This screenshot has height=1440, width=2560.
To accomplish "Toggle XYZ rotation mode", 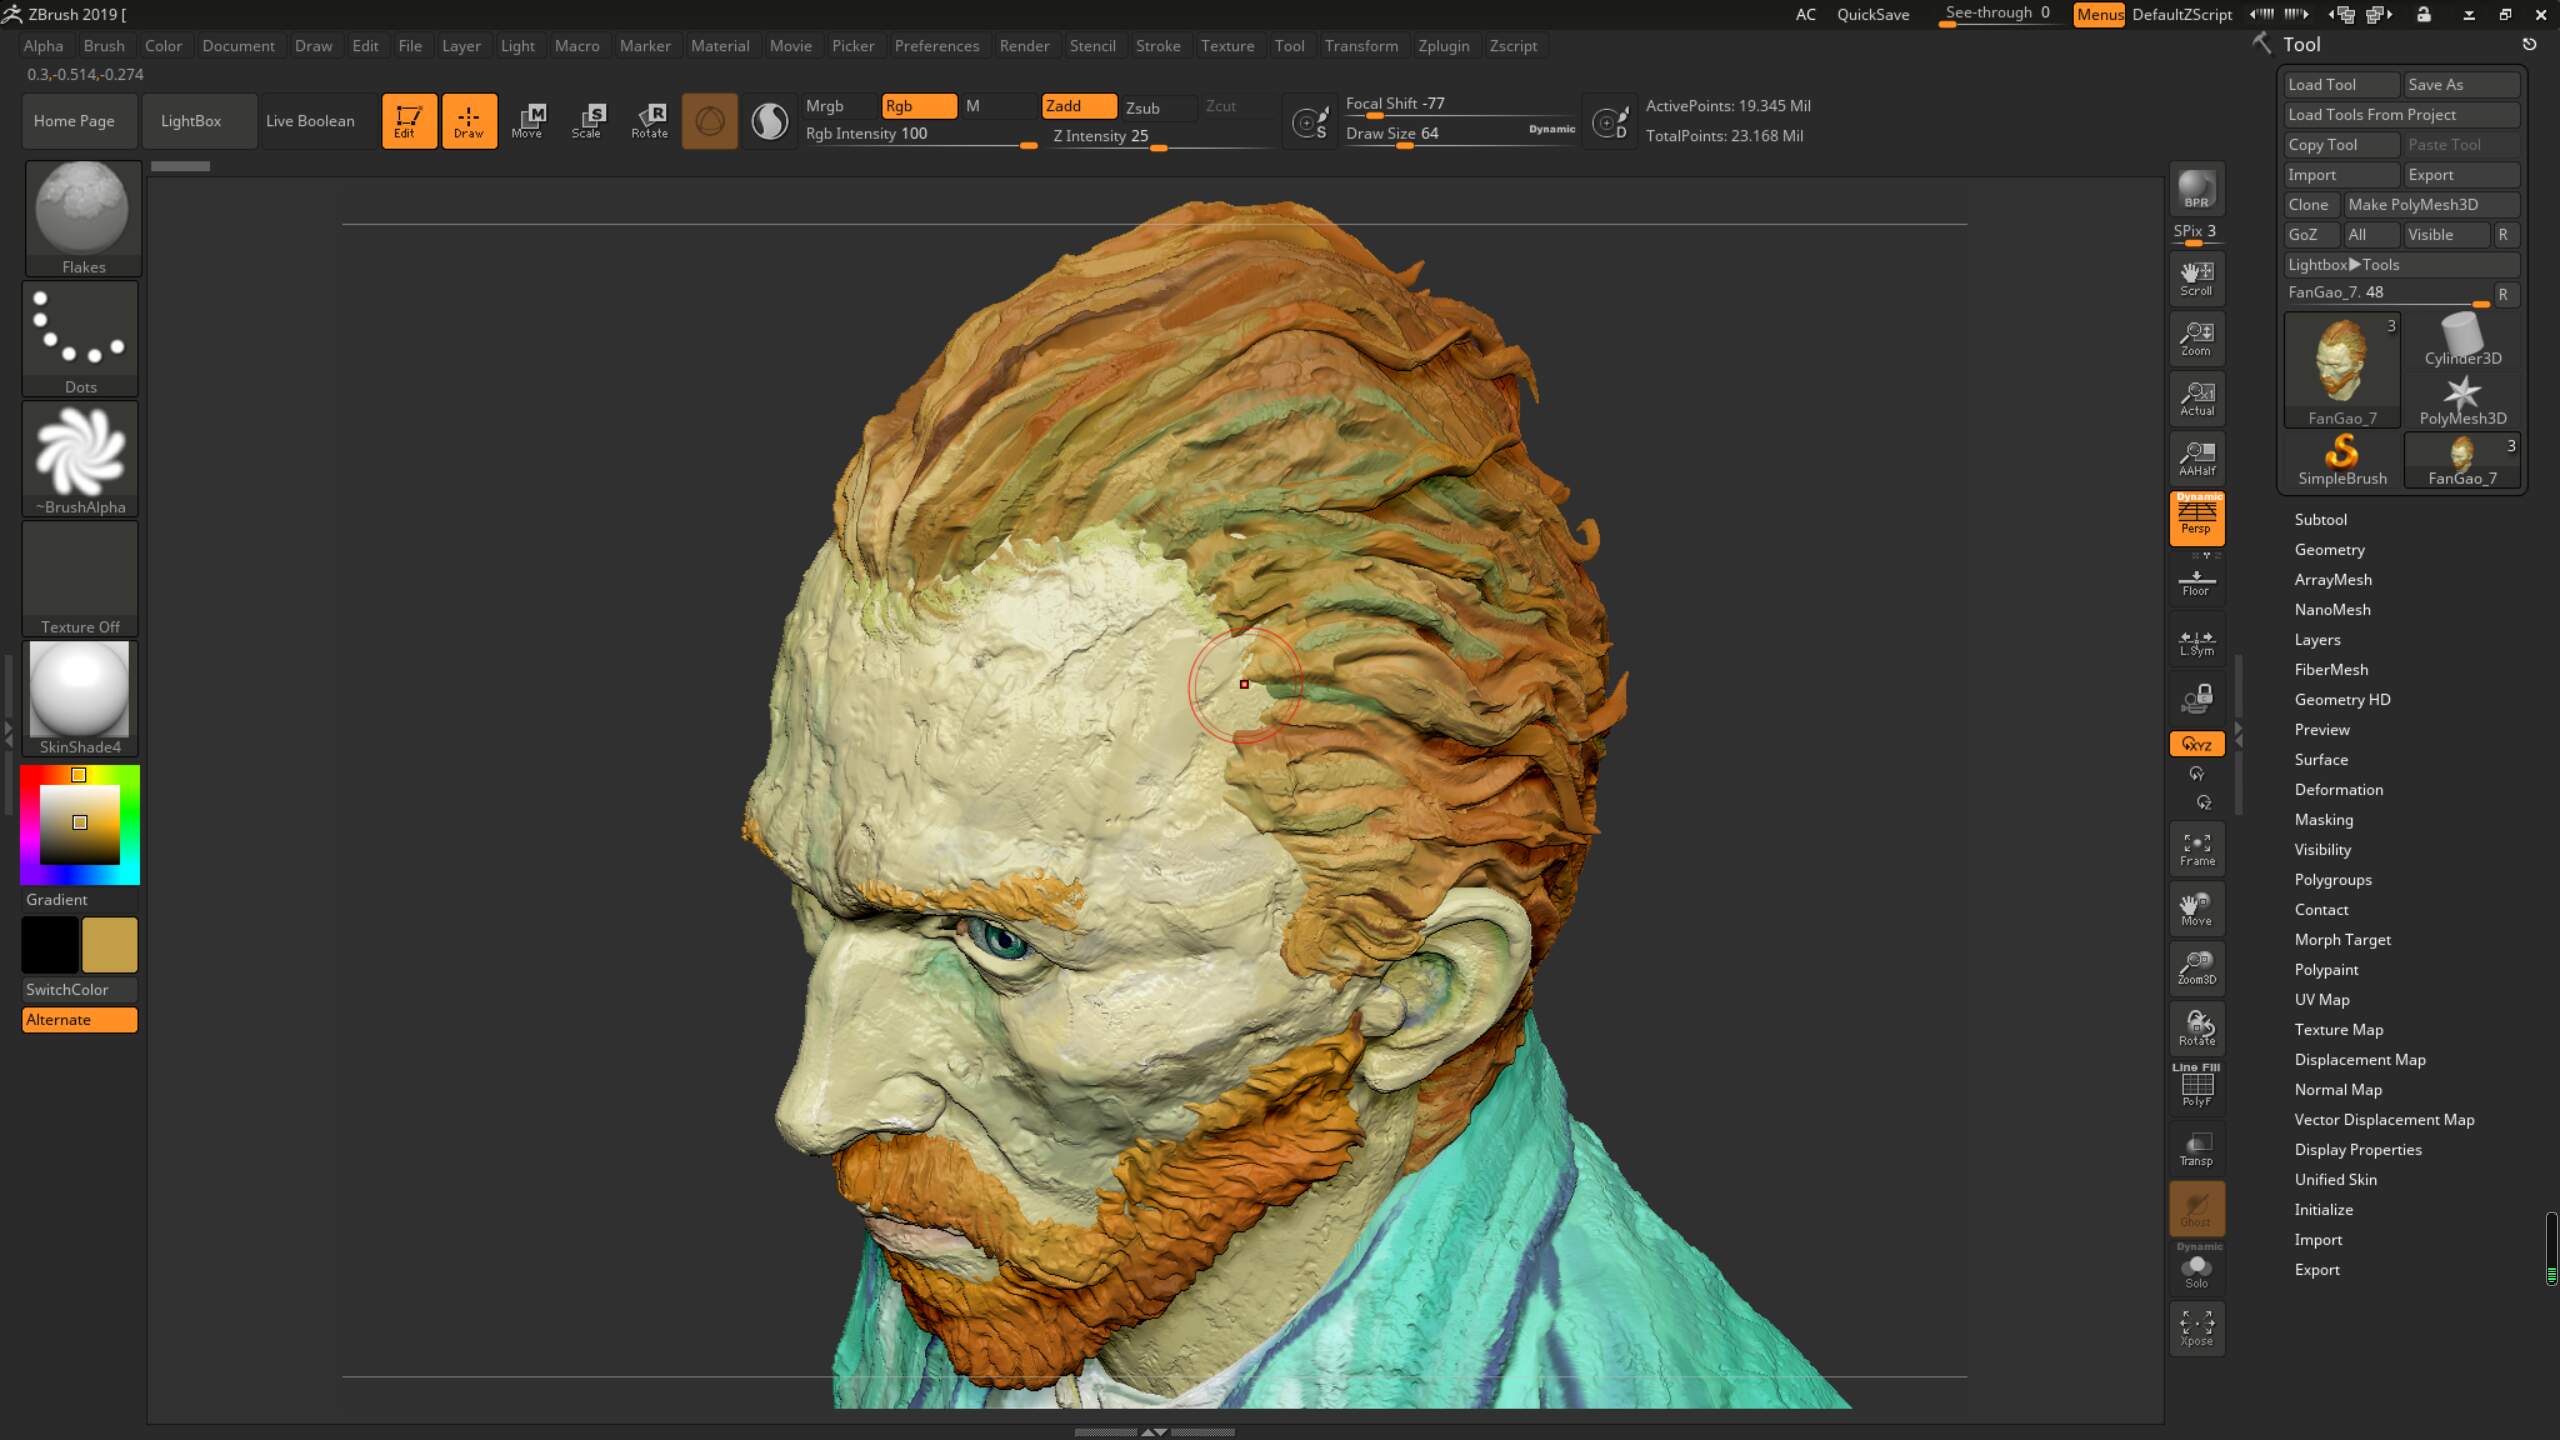I will click(2197, 744).
